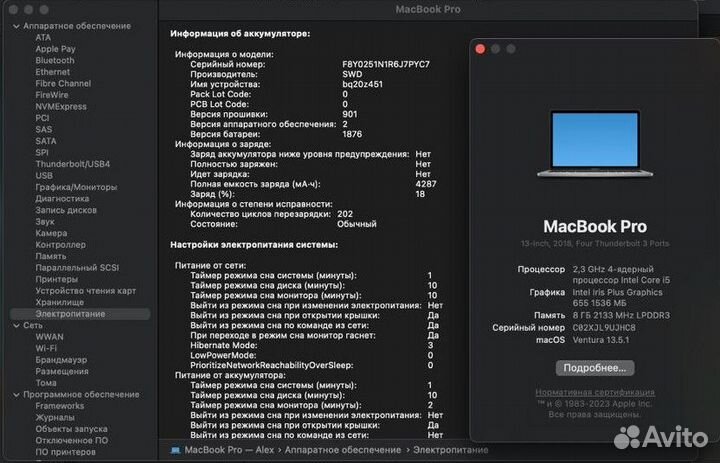Select highlighted Электропитание item
The image size is (720, 463).
pyautogui.click(x=80, y=314)
